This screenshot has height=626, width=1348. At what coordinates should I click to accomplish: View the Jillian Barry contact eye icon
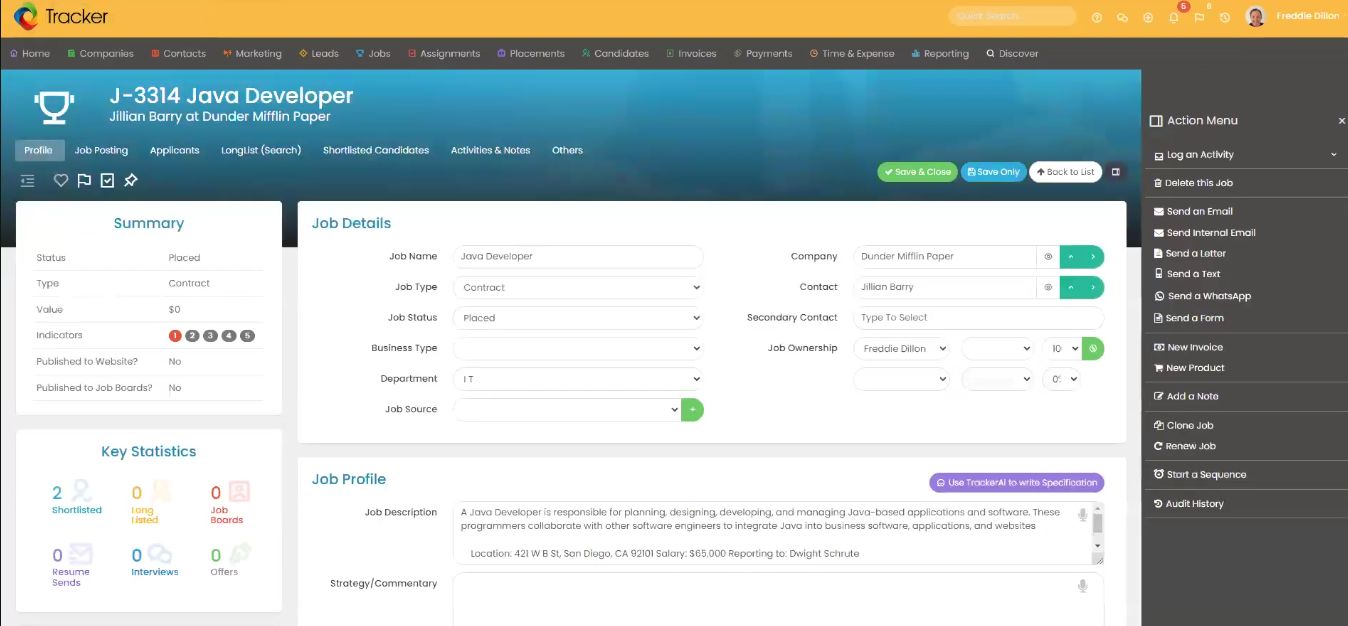tap(1048, 287)
